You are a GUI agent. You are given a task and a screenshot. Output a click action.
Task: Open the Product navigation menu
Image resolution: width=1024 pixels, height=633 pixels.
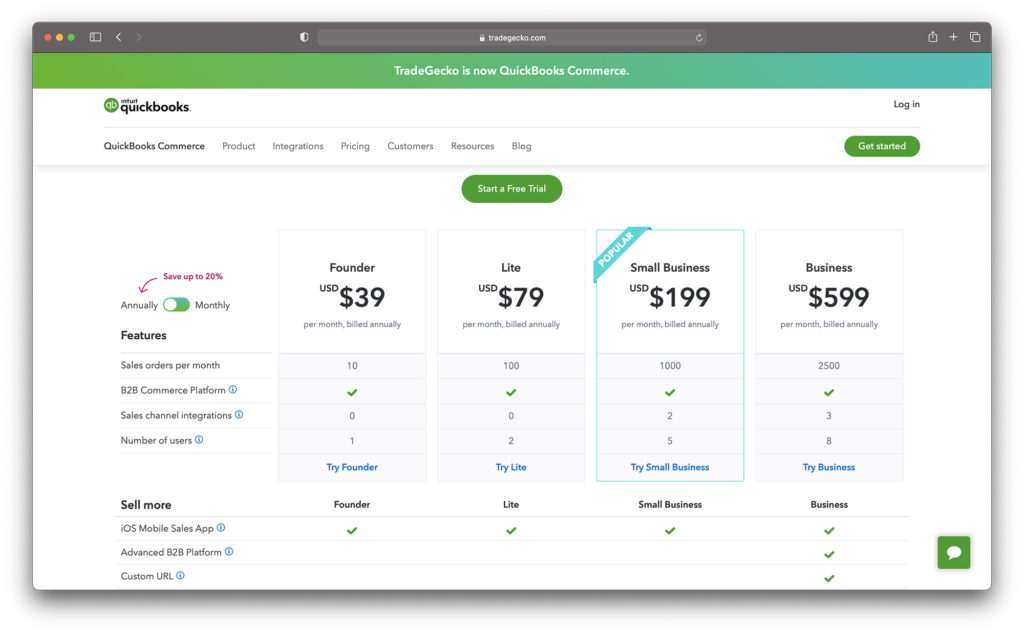point(239,146)
